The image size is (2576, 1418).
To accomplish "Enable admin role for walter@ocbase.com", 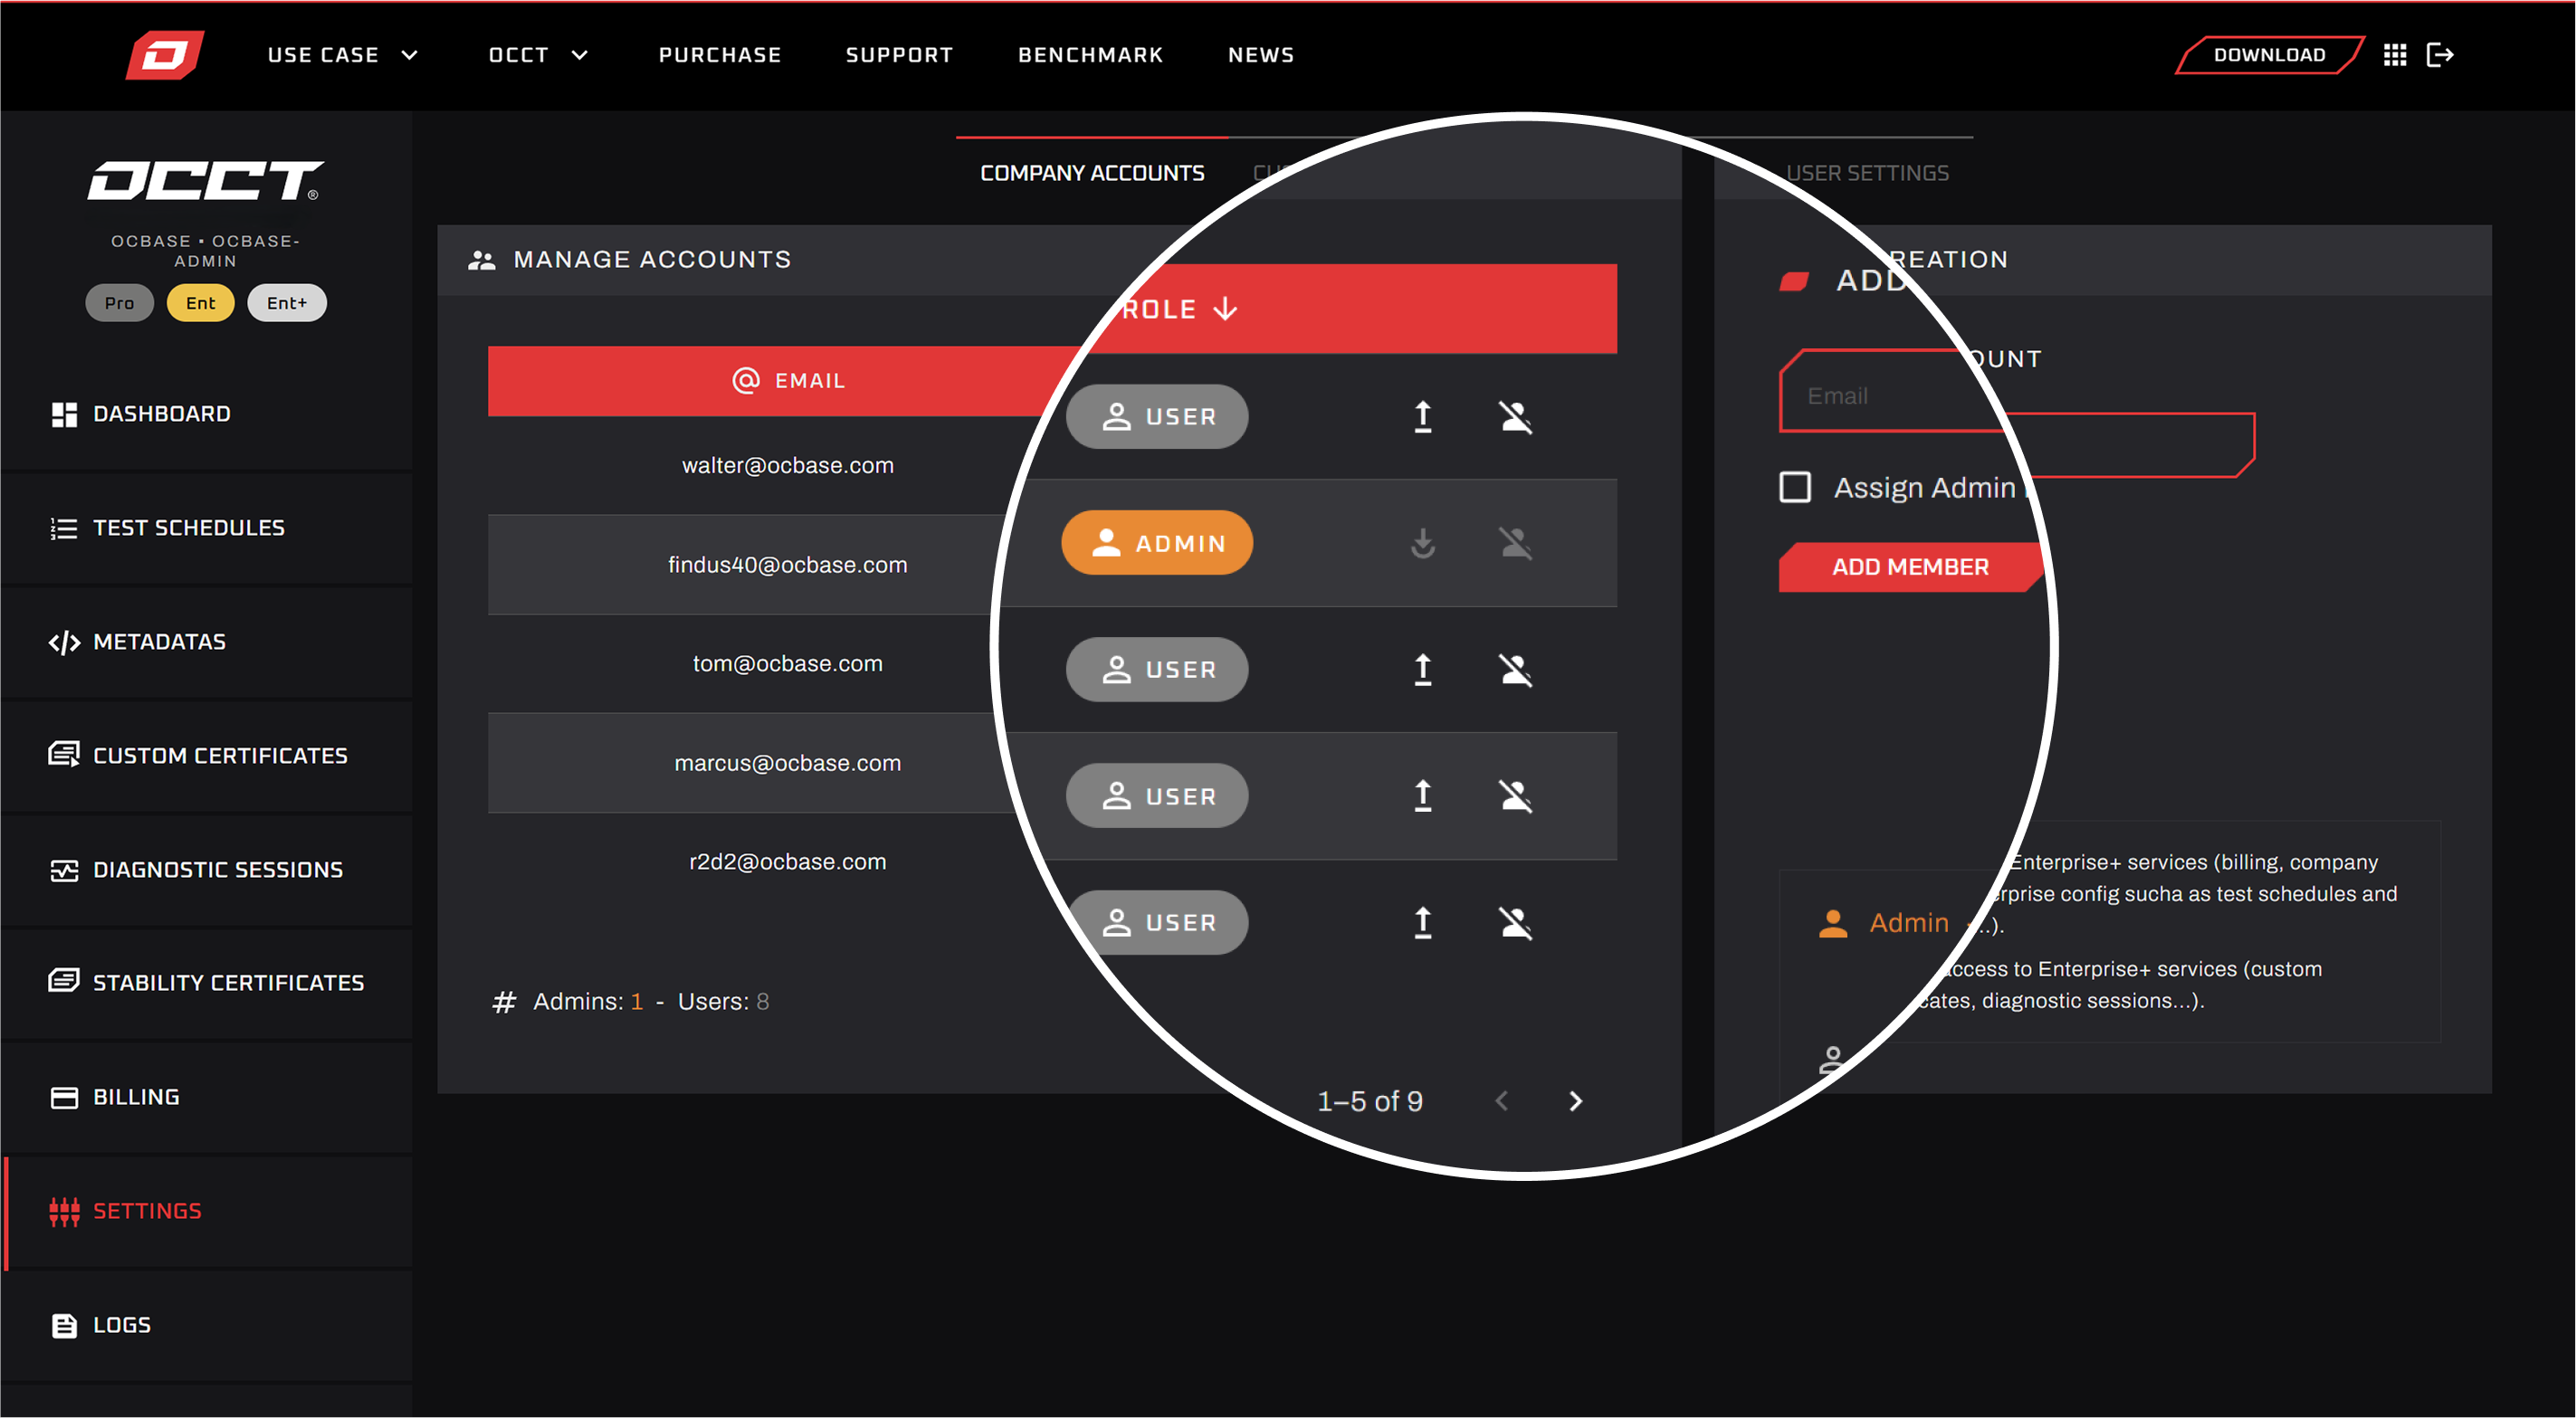I will point(1424,414).
